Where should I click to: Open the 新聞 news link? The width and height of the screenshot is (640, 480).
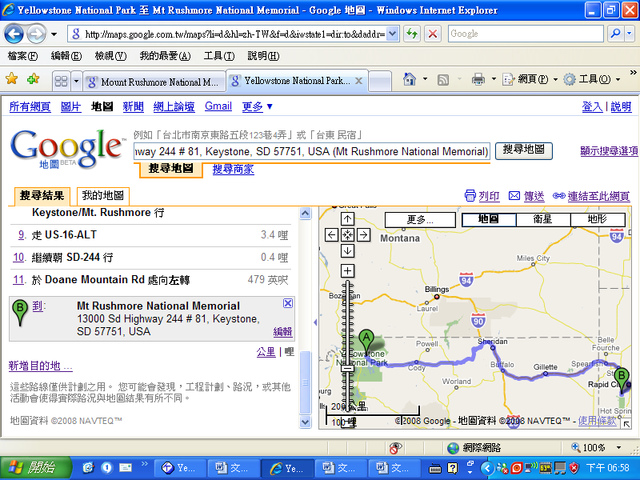[133, 107]
